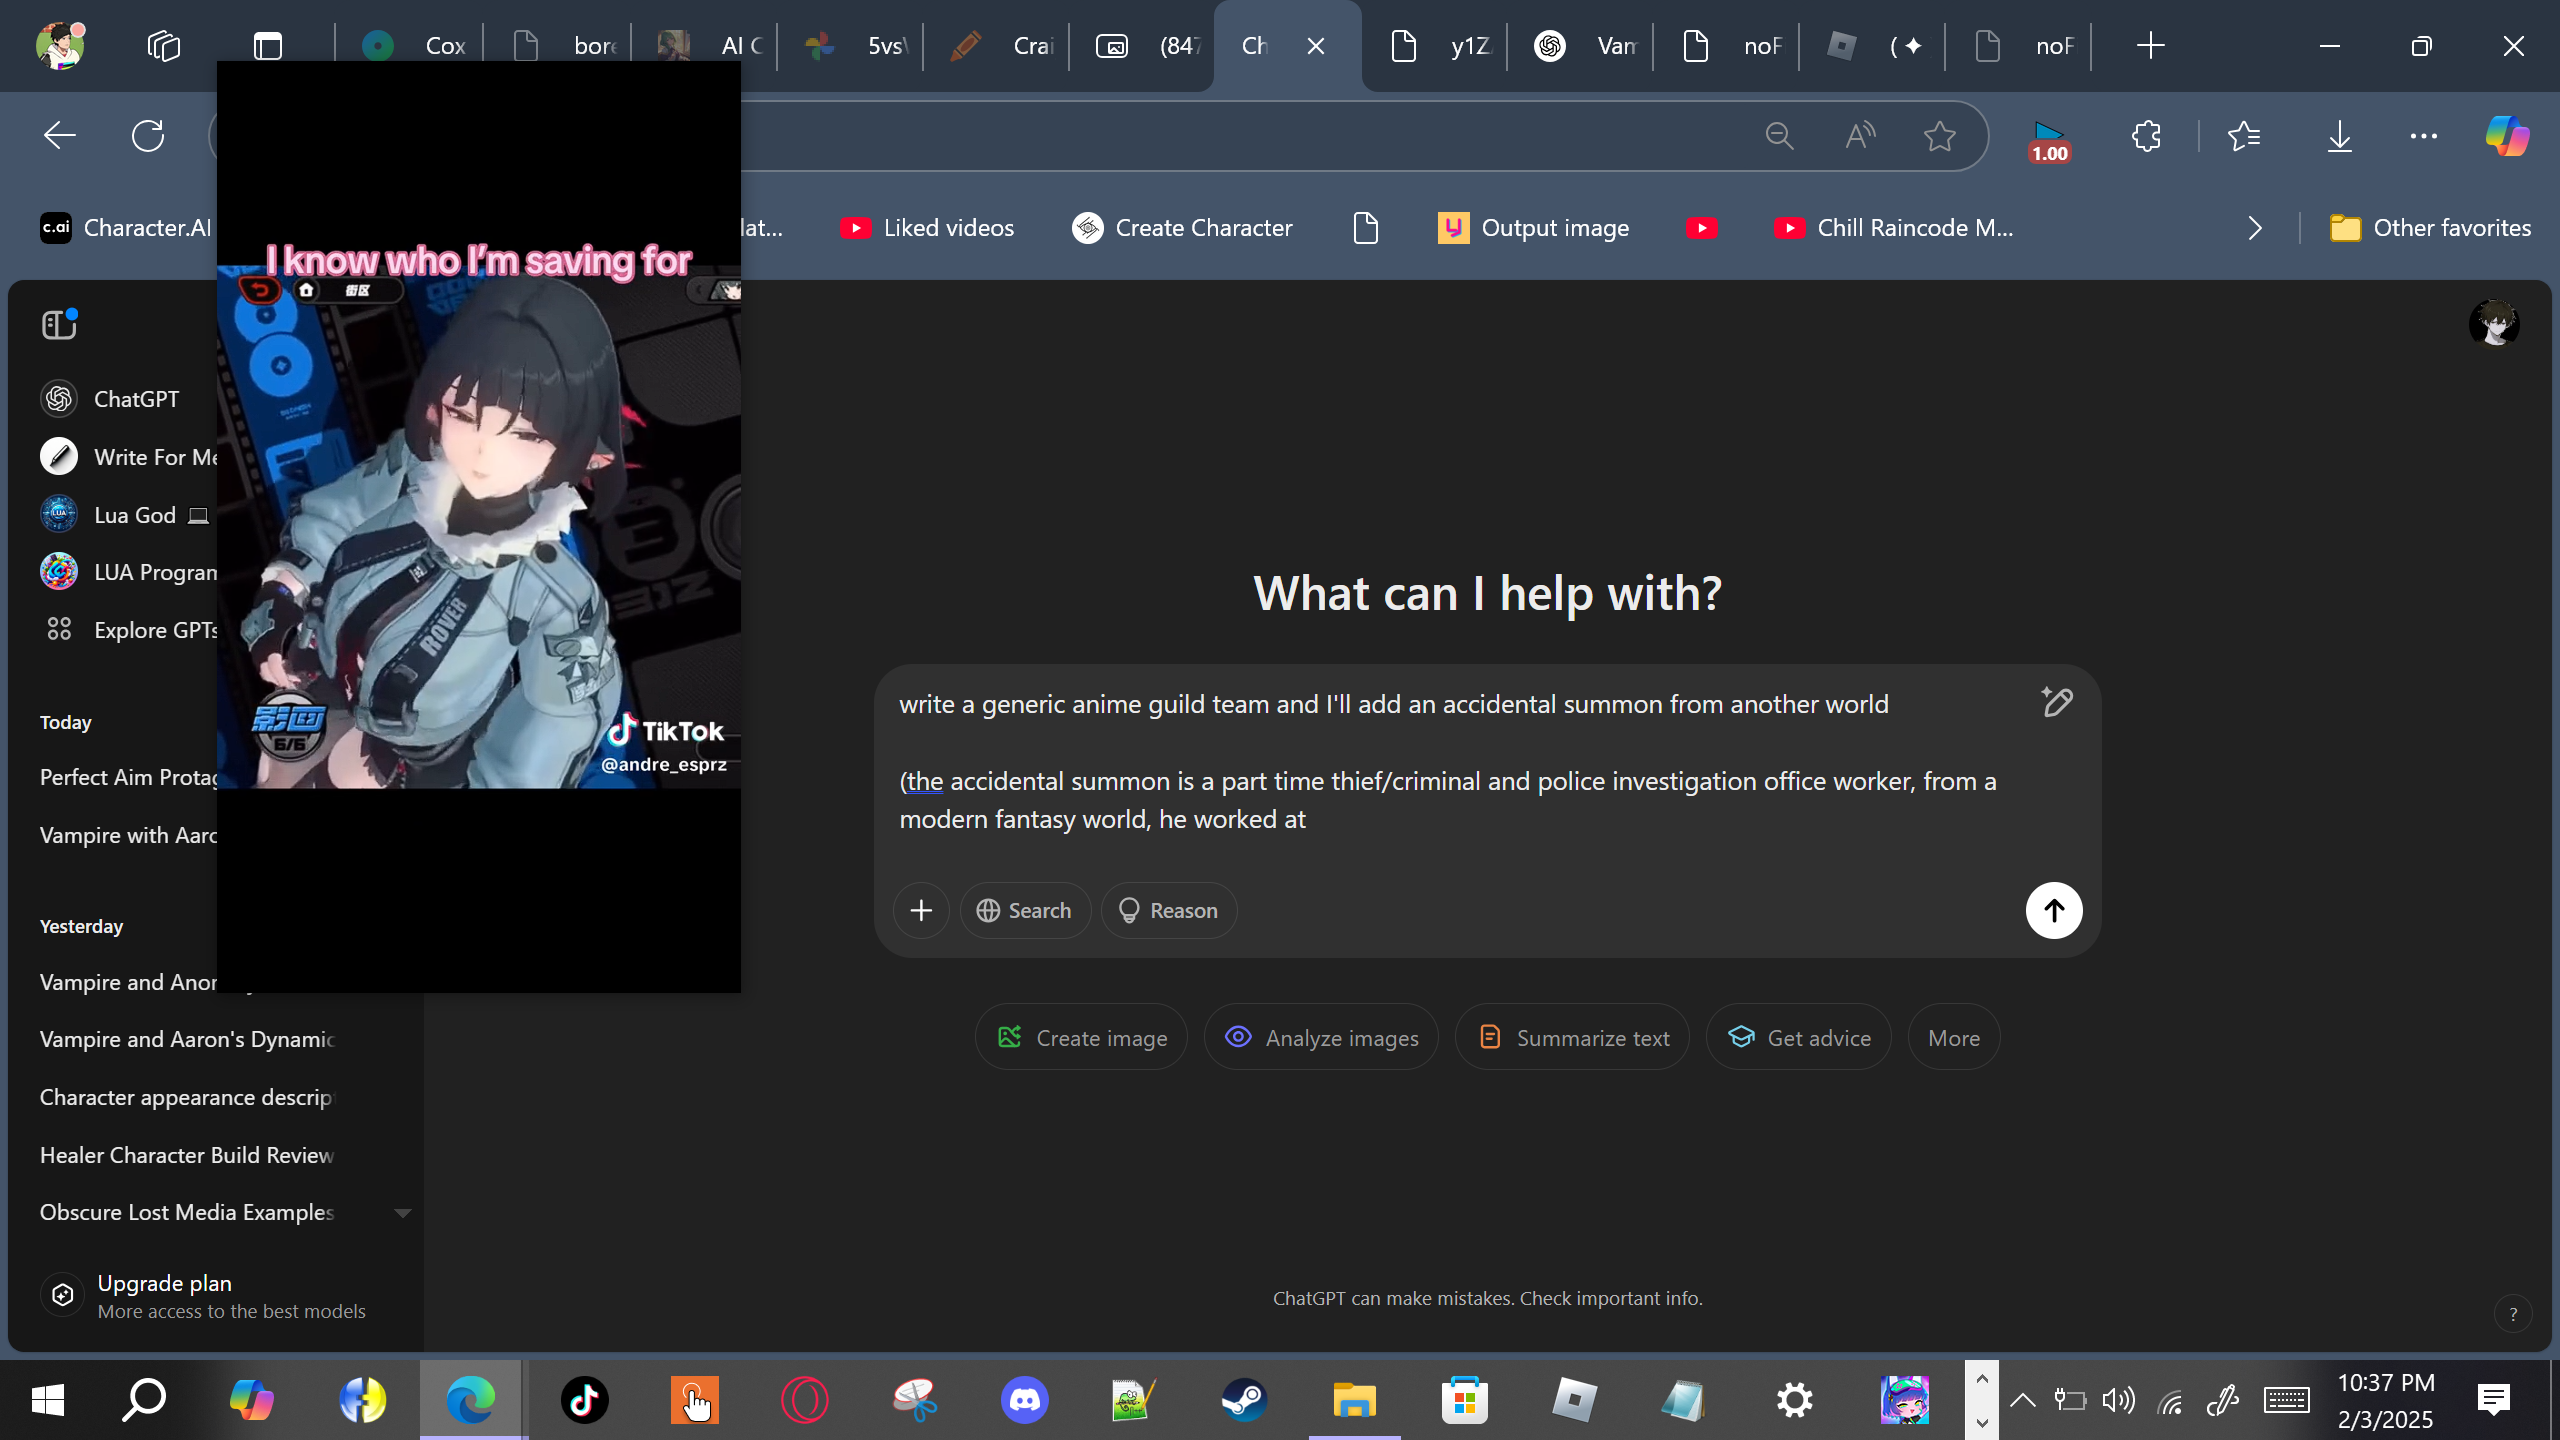The height and width of the screenshot is (1440, 2560).
Task: Open the Chill Raincode bookmark
Action: point(1893,228)
